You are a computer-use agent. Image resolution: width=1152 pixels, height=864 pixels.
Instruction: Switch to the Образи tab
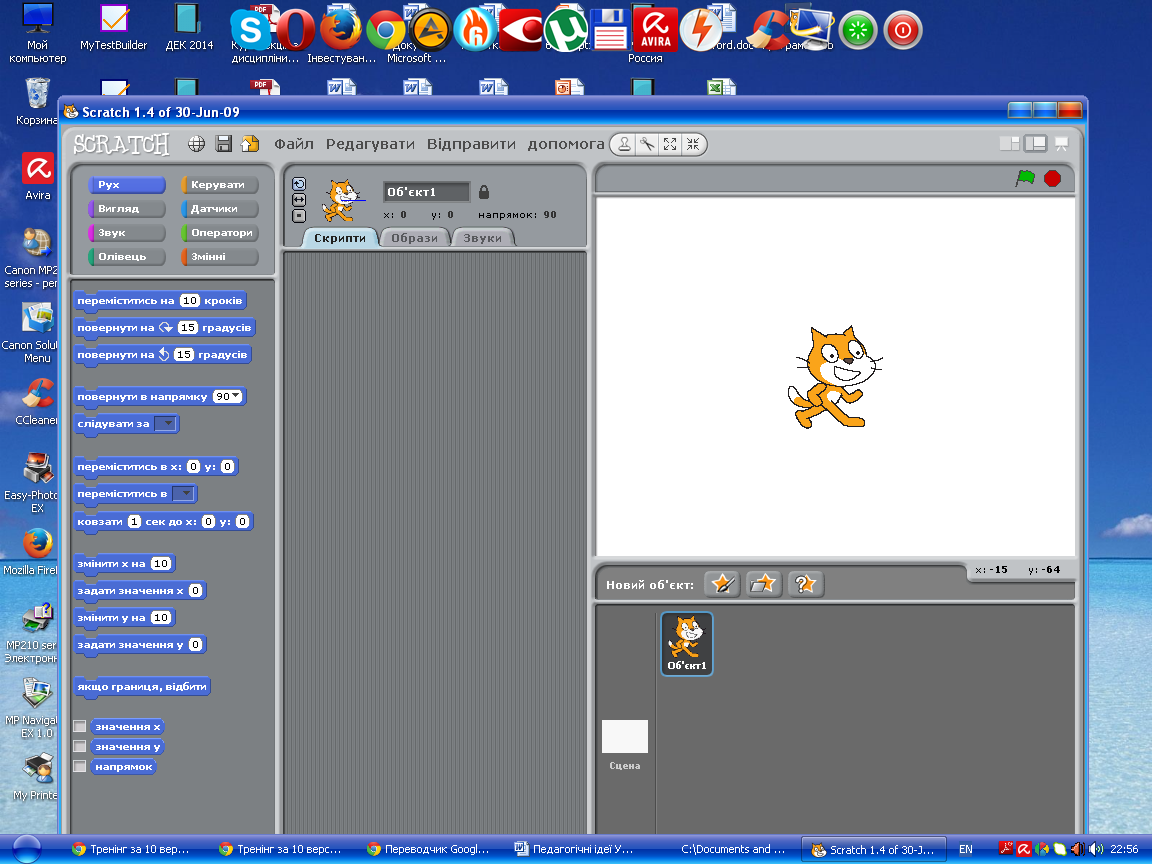pos(414,238)
